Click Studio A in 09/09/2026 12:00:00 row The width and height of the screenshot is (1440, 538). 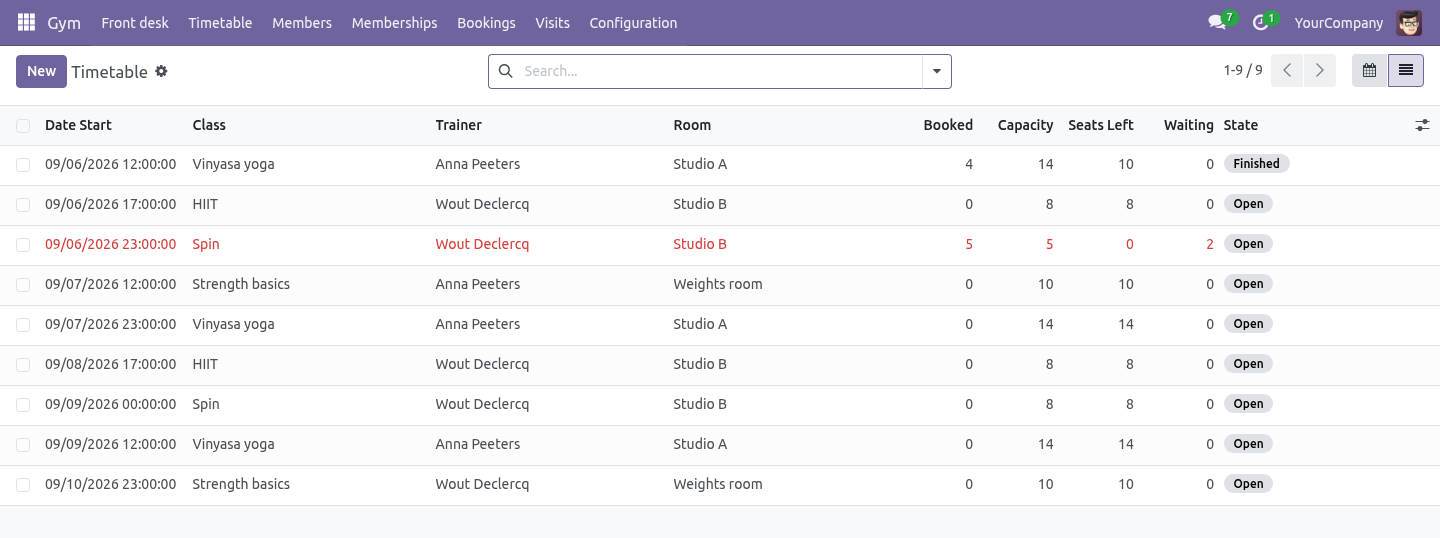click(700, 444)
